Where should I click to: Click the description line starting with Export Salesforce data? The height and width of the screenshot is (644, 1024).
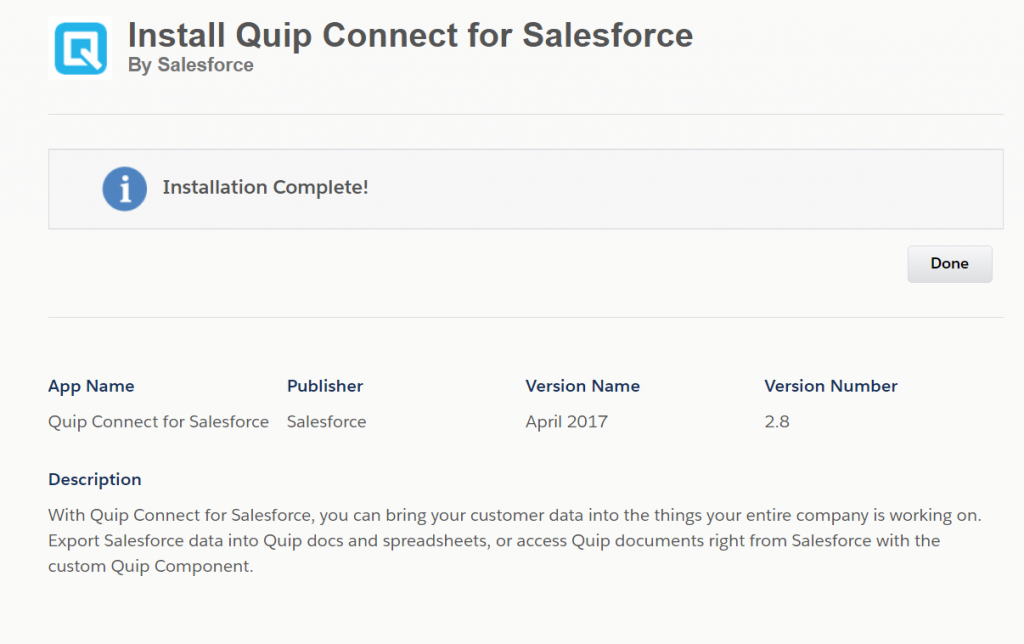point(494,541)
